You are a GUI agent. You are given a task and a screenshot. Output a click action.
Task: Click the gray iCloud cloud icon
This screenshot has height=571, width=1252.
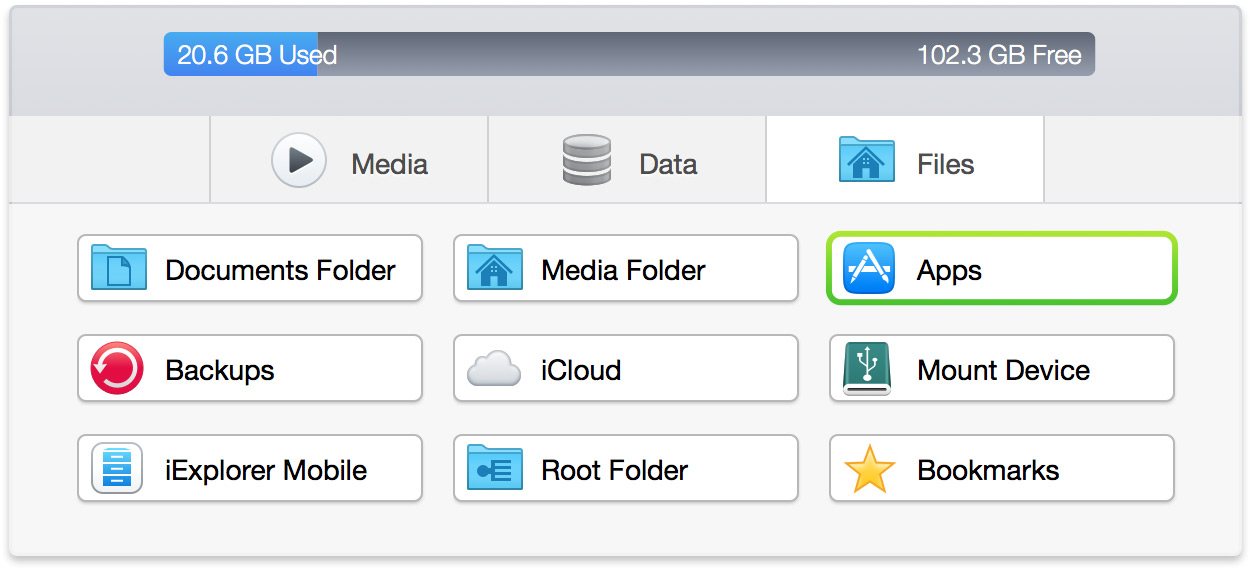click(494, 370)
